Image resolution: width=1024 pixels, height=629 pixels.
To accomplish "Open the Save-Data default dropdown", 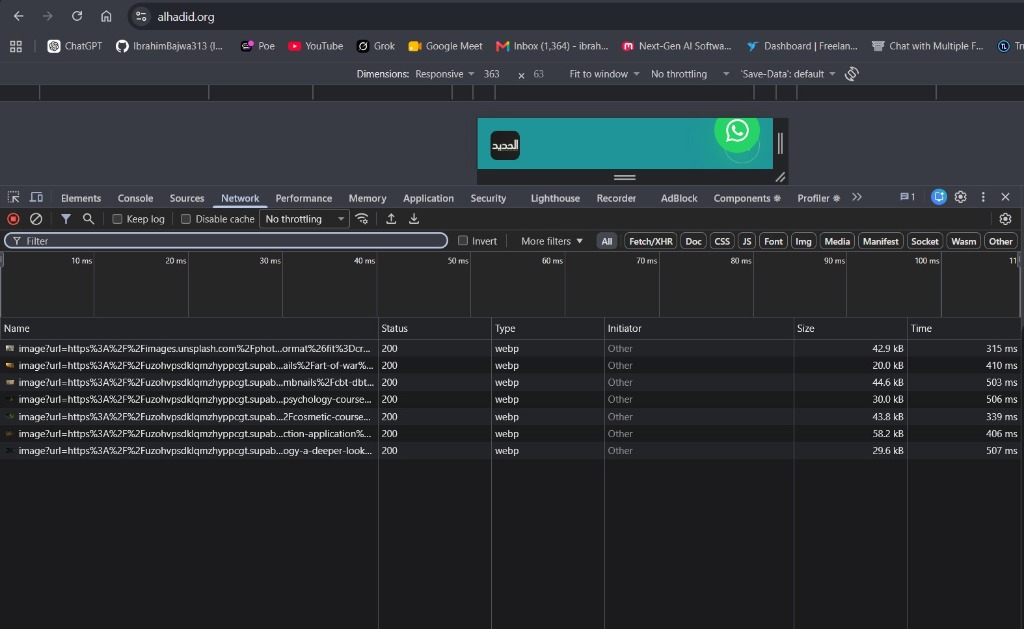I will point(788,74).
